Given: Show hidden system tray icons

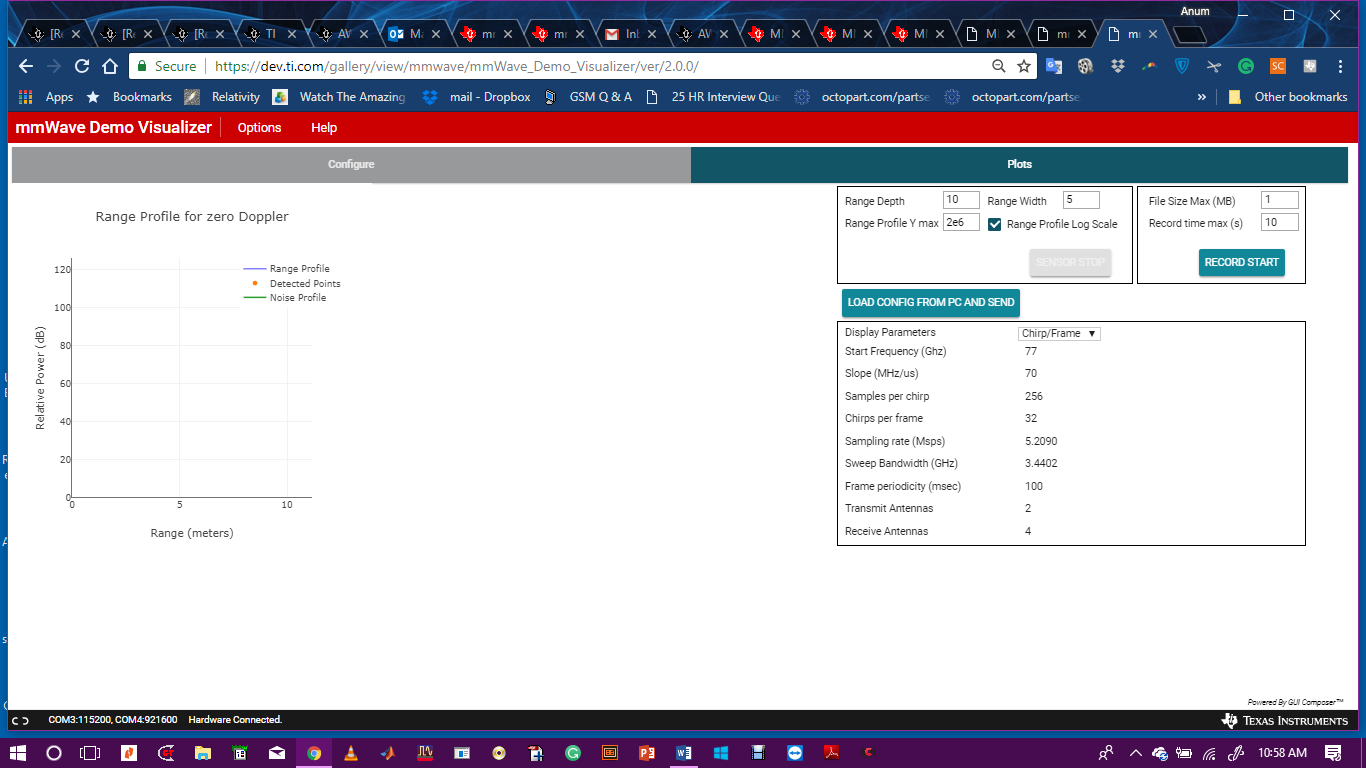Looking at the screenshot, I should click(1136, 752).
